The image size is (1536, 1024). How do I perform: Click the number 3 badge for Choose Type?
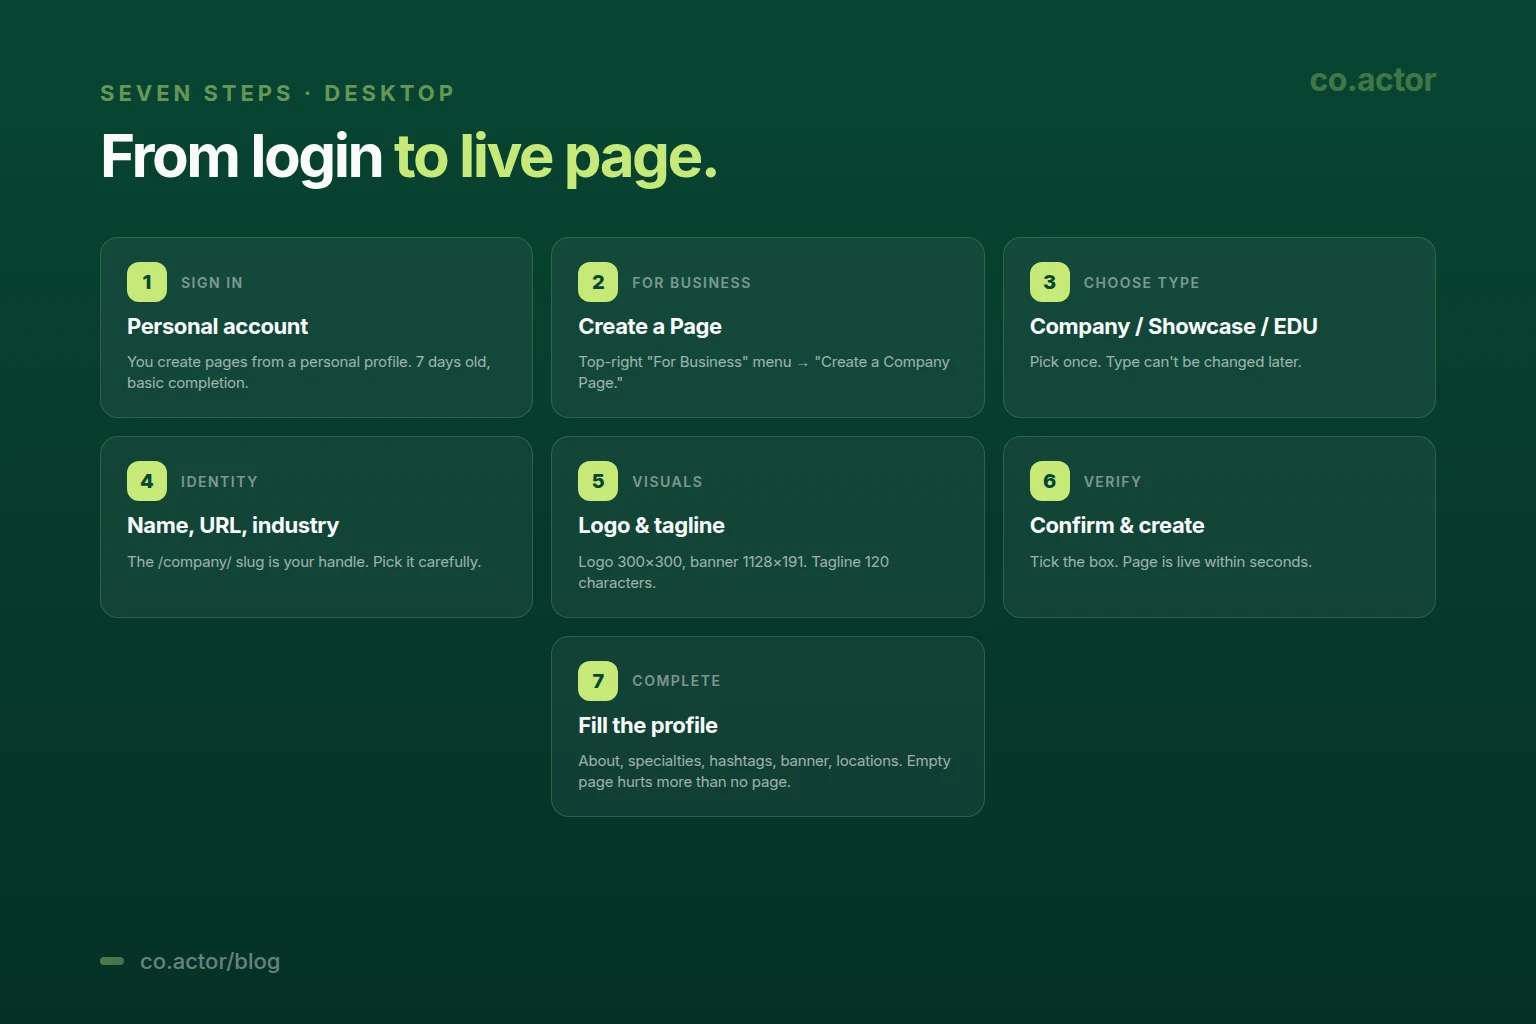click(x=1050, y=282)
